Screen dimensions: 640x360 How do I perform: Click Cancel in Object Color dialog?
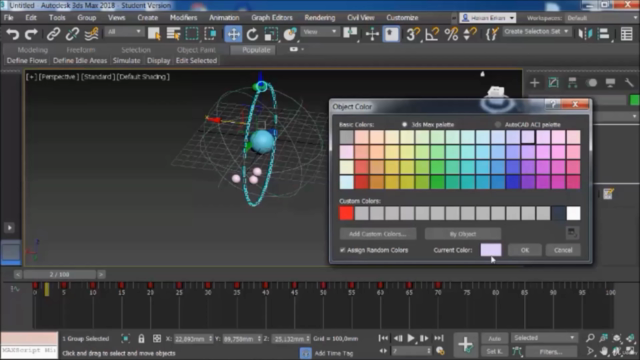click(563, 250)
